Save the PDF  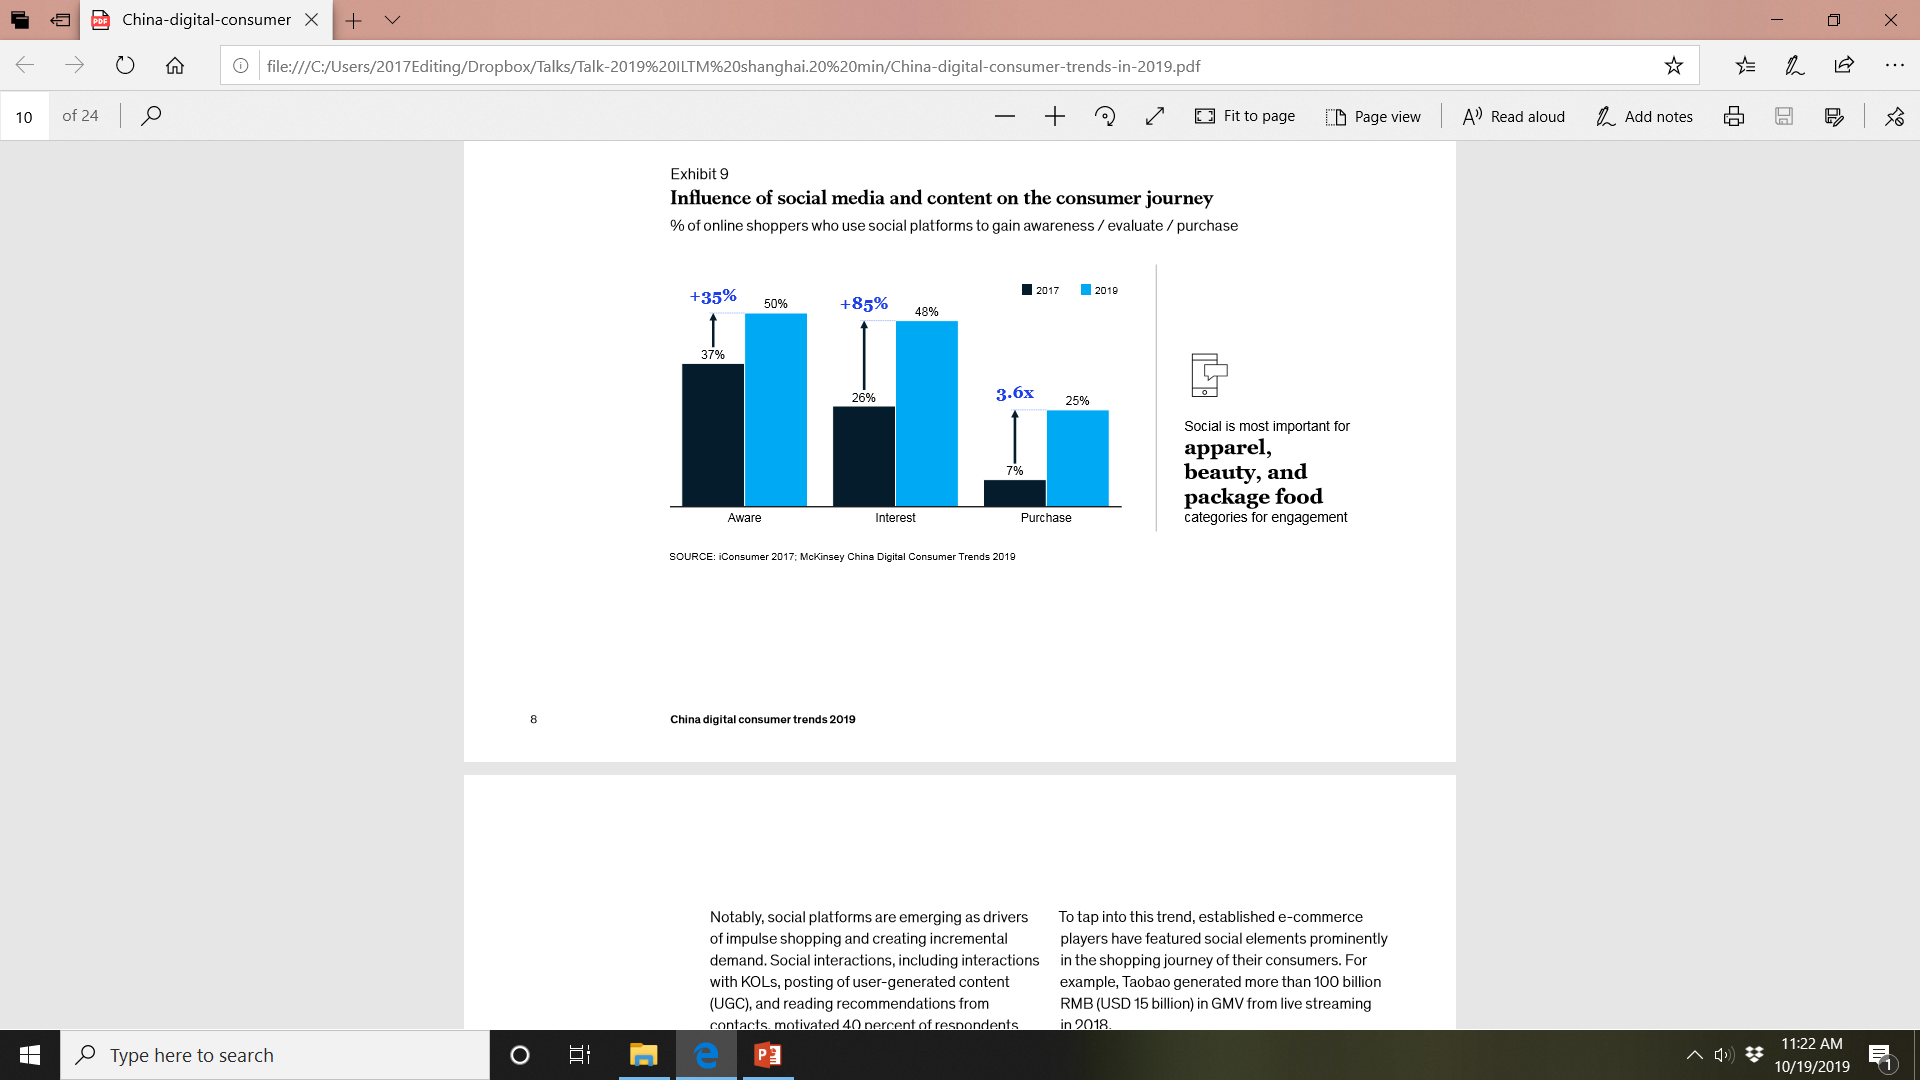[1784, 116]
